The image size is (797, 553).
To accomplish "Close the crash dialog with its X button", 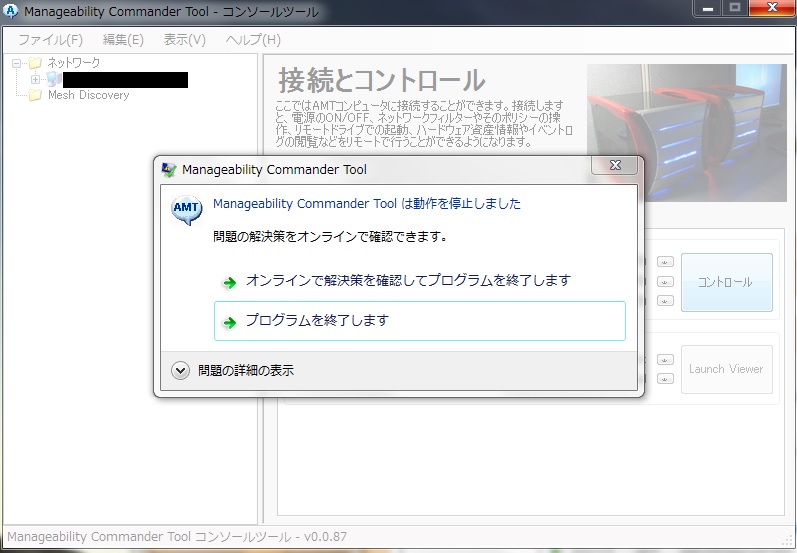I will 615,165.
